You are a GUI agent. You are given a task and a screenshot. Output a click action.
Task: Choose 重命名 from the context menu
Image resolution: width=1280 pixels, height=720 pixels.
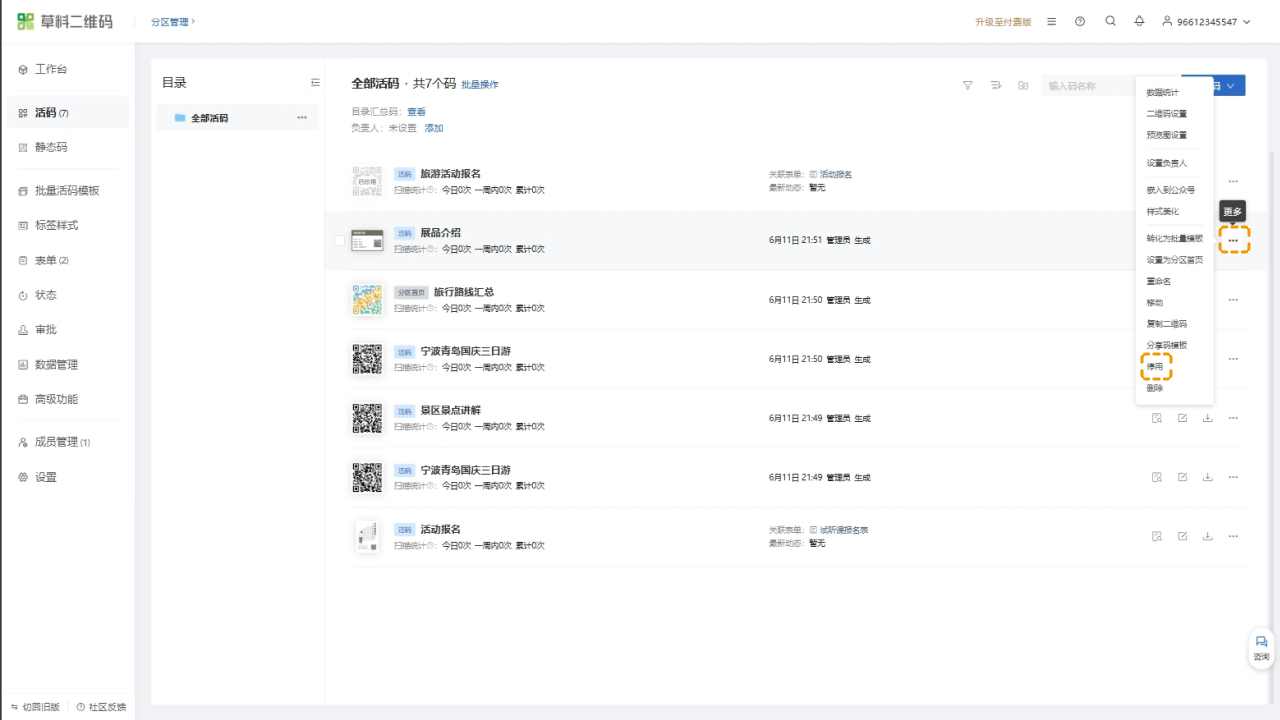pyautogui.click(x=1158, y=281)
